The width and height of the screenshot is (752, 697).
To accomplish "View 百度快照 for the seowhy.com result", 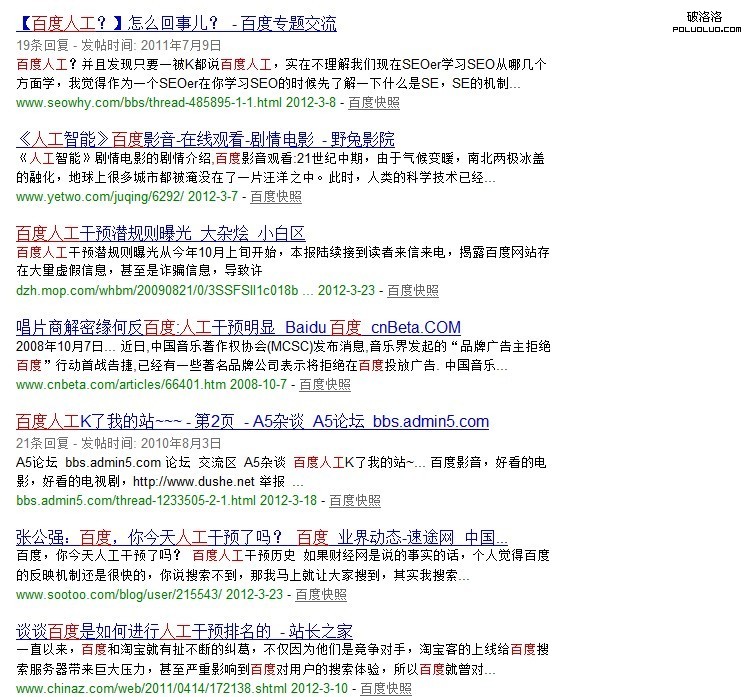I will click(374, 102).
